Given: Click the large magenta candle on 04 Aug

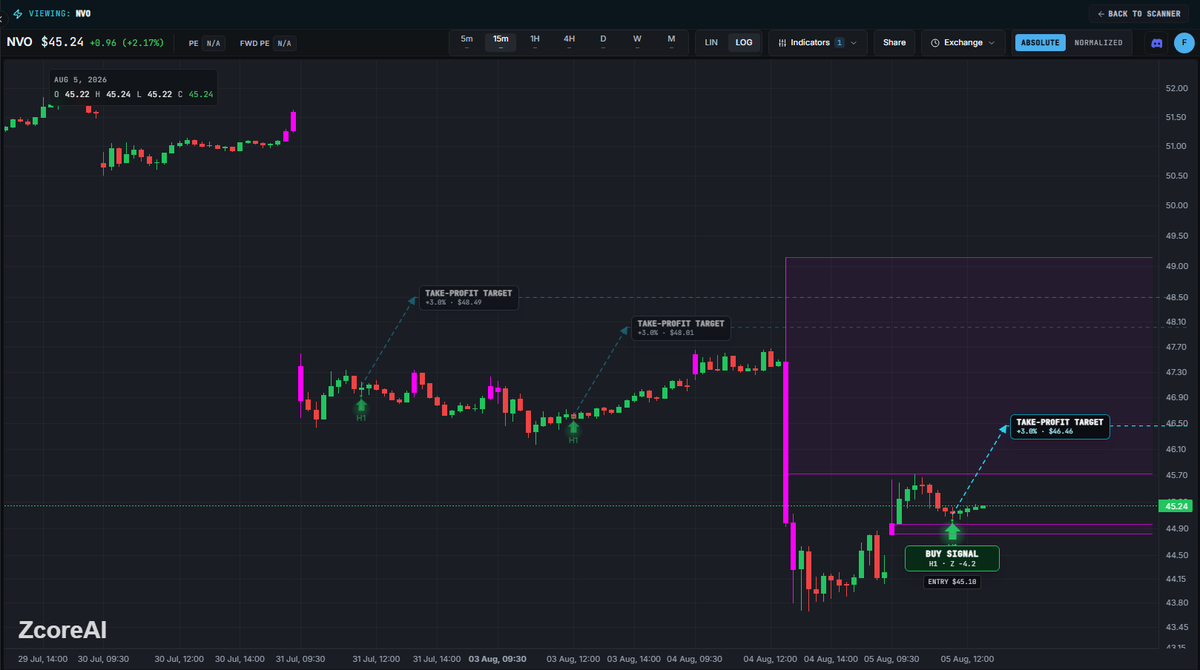Looking at the screenshot, I should (786, 442).
